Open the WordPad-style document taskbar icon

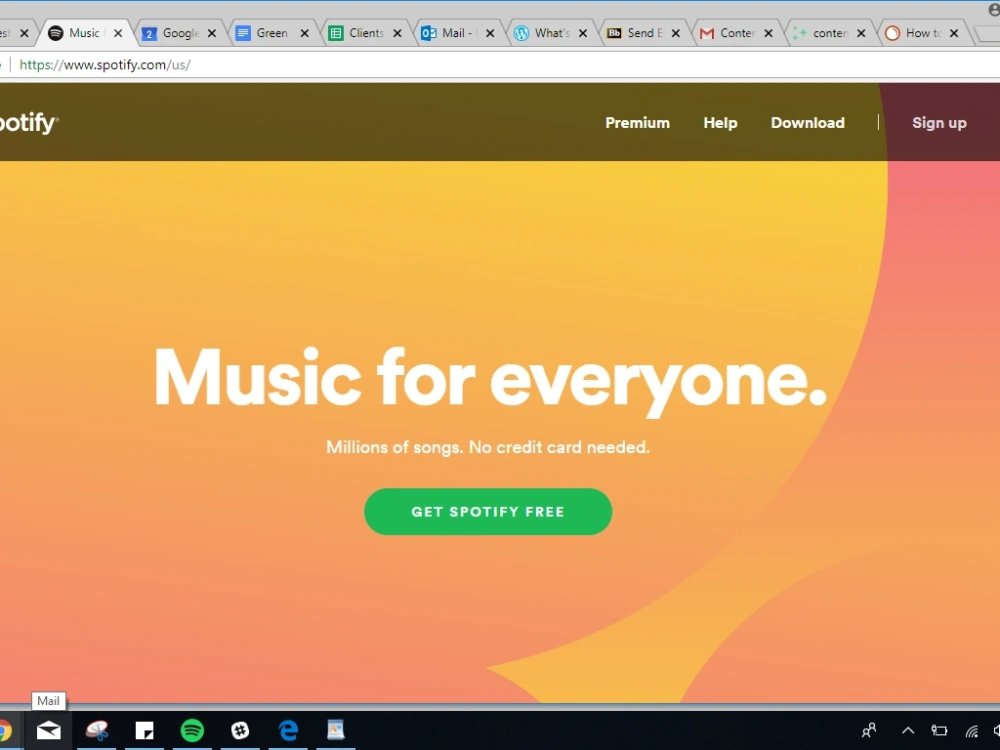pos(335,730)
